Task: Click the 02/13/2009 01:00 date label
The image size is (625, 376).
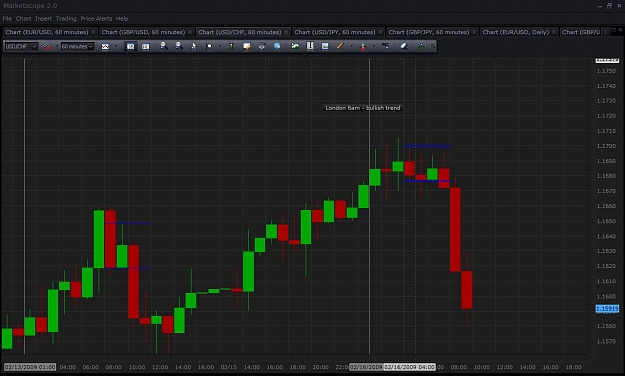Action: click(x=30, y=367)
